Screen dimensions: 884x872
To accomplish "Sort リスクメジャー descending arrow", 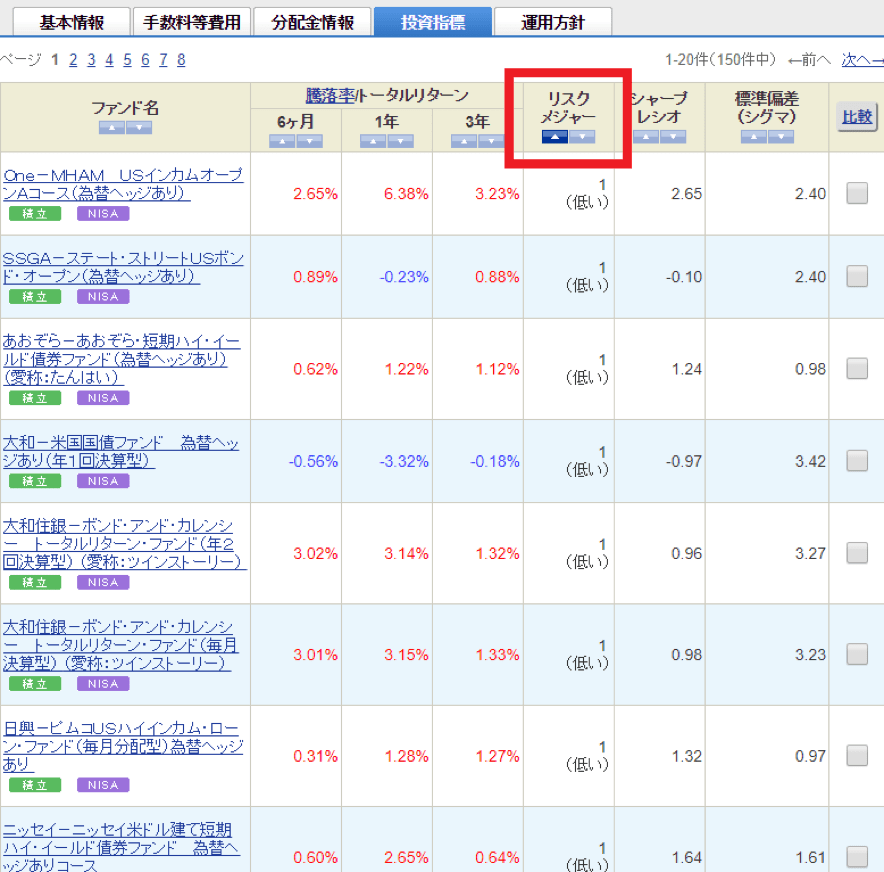I will 582,137.
